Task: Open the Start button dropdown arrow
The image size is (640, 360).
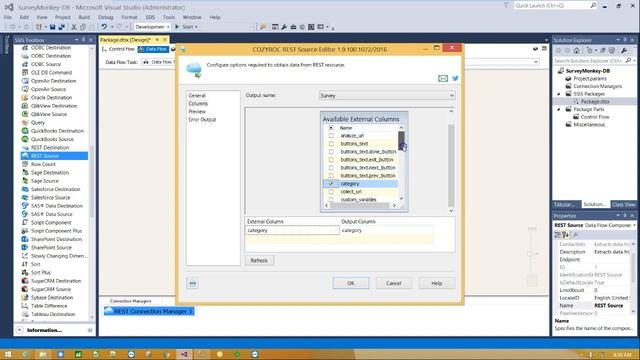Action: click(x=196, y=27)
